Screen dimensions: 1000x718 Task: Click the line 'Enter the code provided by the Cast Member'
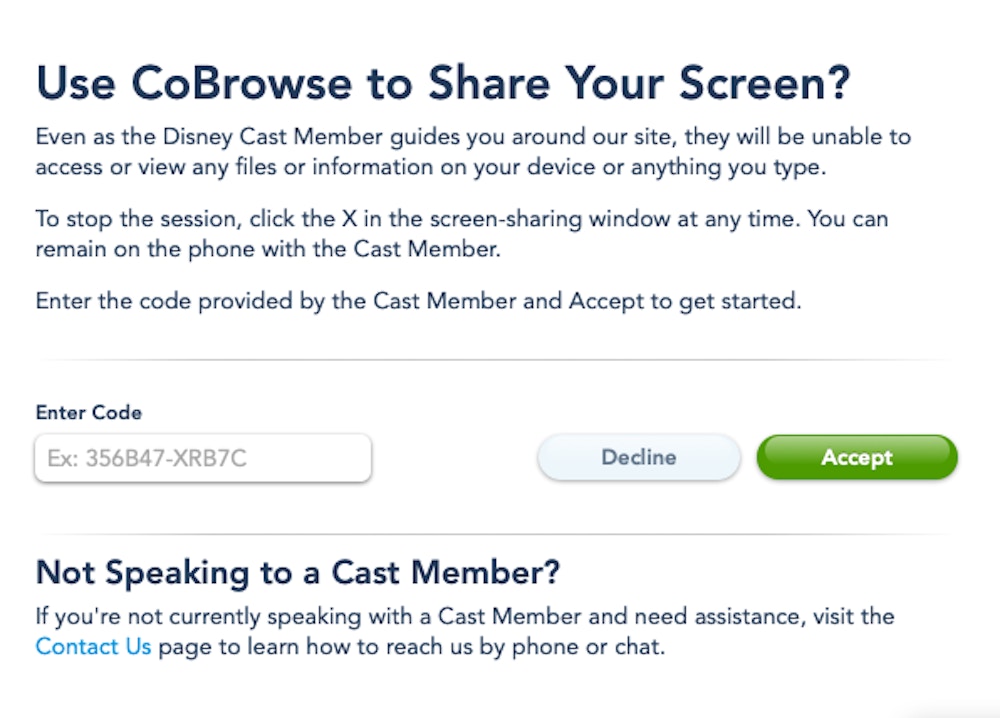(x=418, y=300)
